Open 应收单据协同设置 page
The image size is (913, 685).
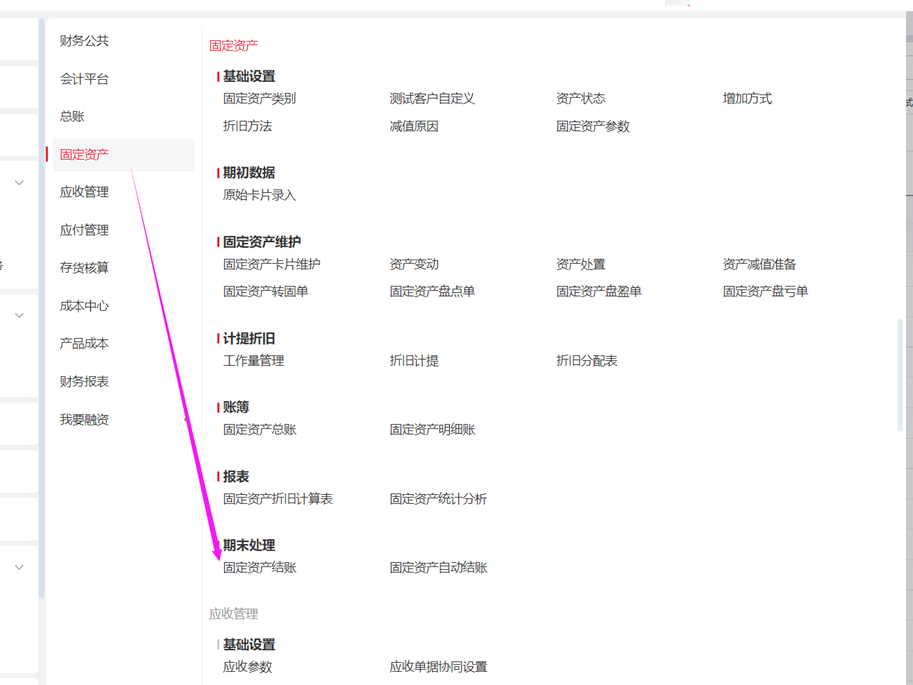438,667
